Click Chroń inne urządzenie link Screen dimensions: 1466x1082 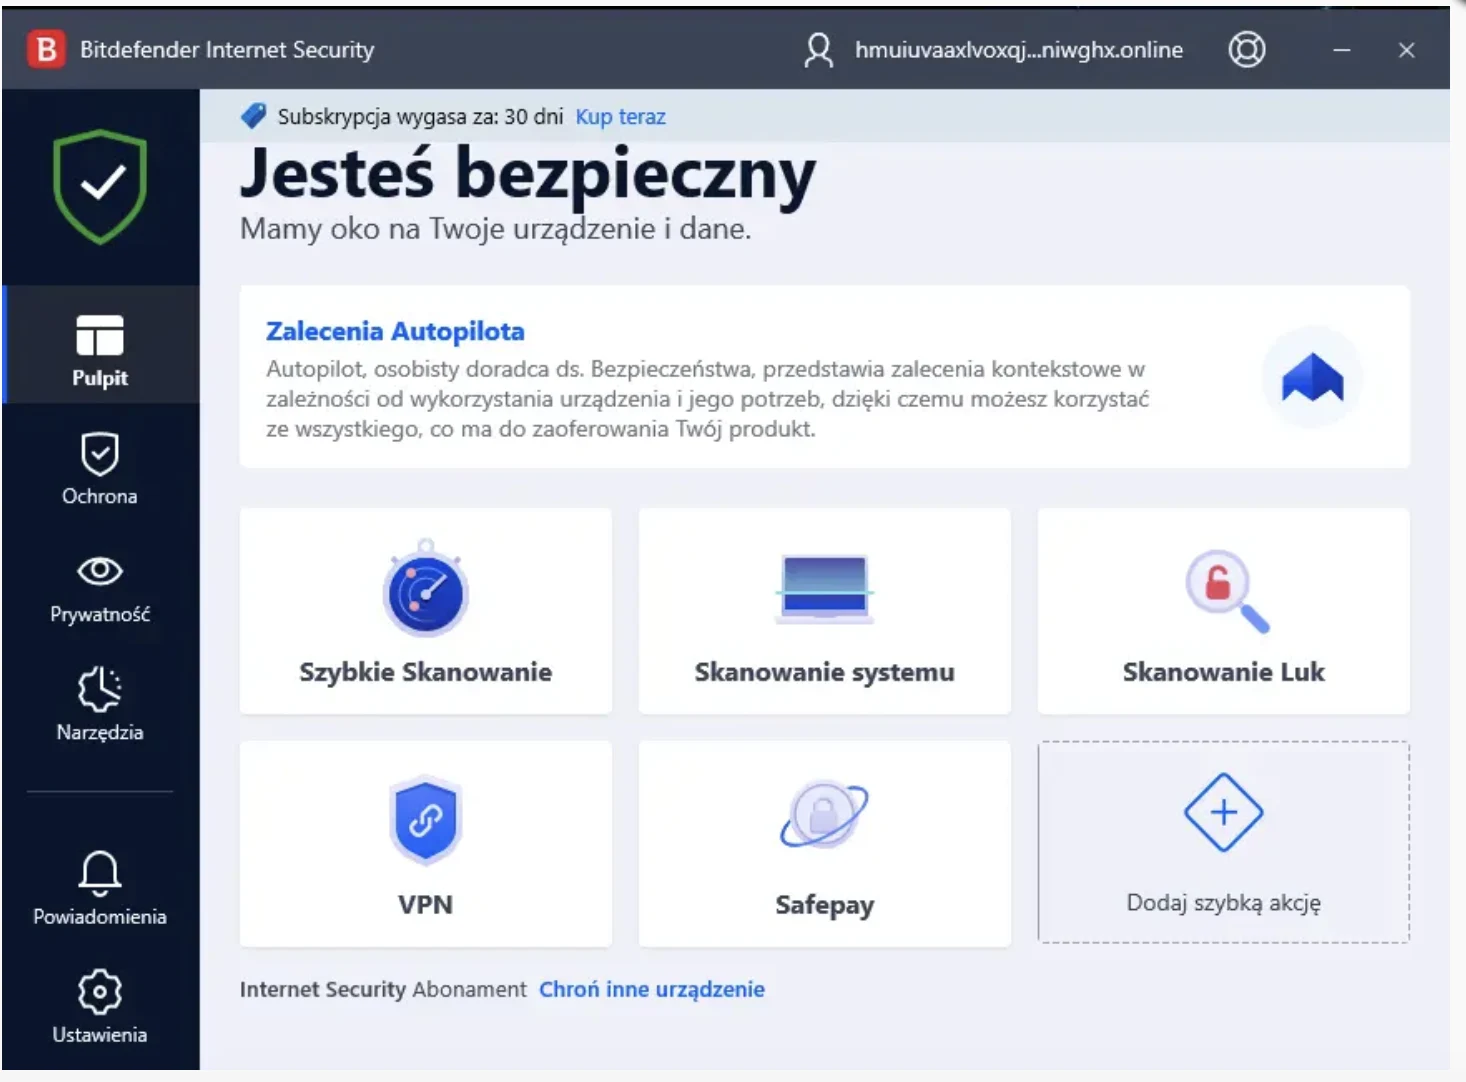pyautogui.click(x=652, y=989)
